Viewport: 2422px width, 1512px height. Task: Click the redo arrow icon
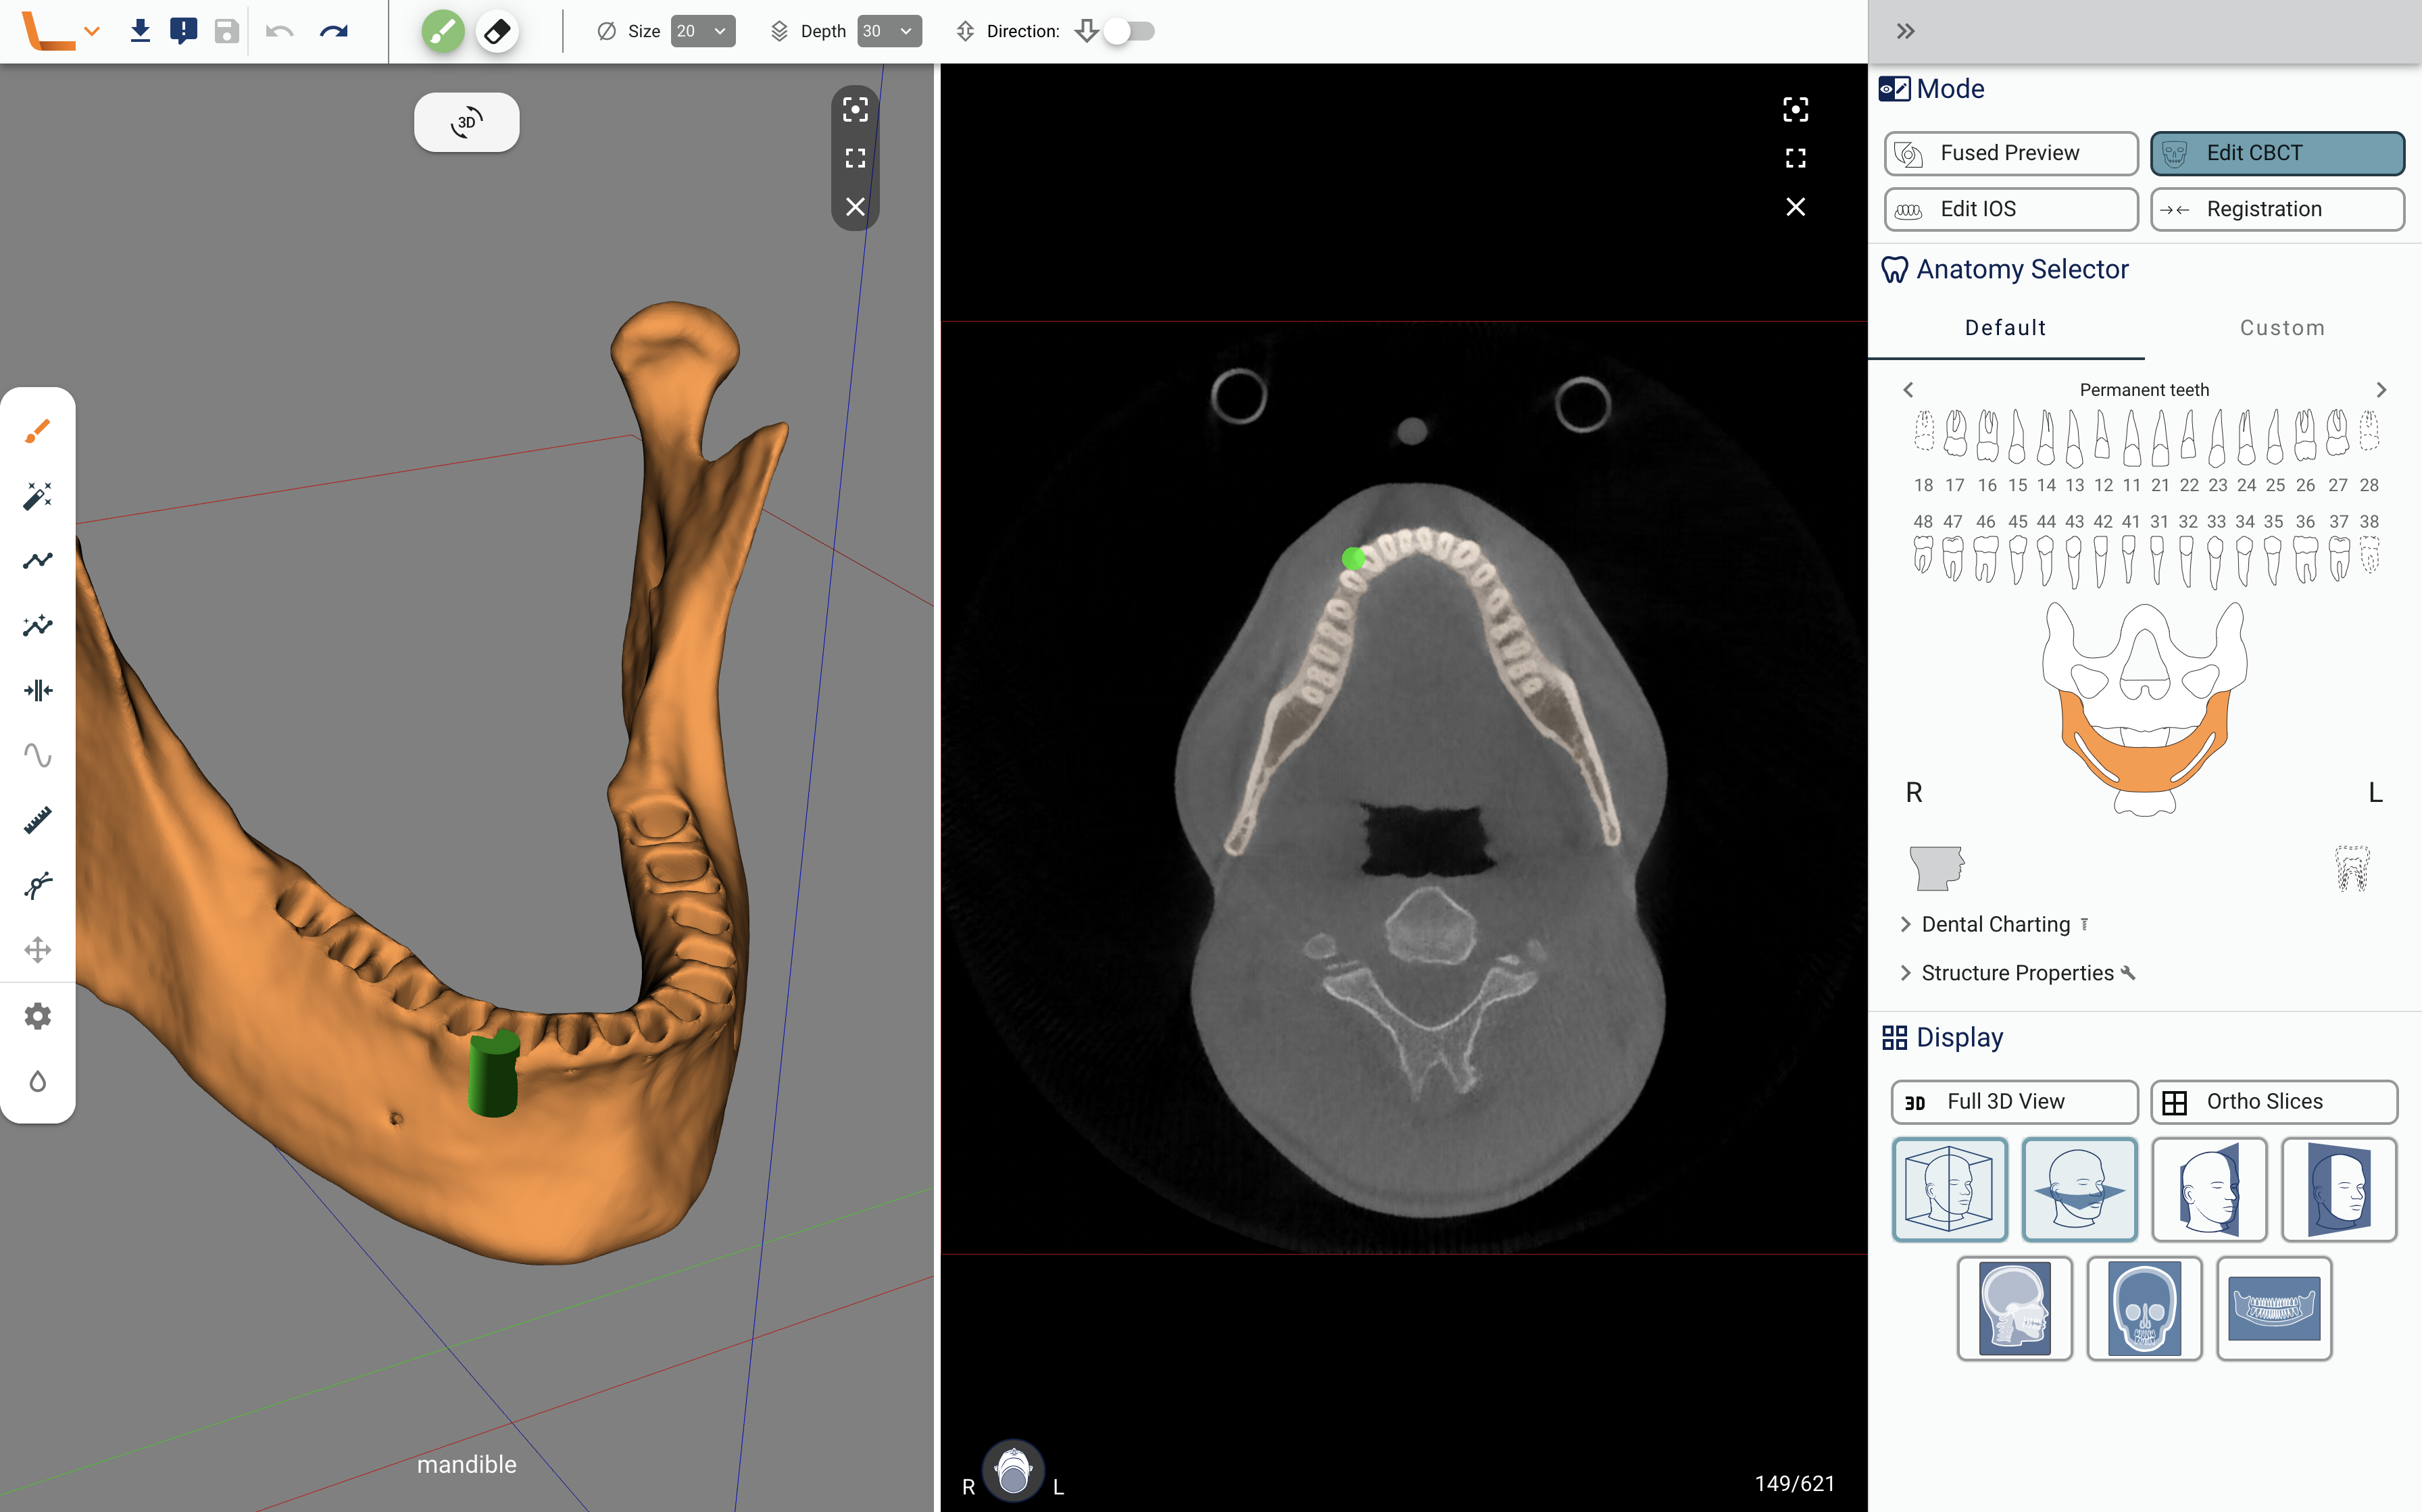click(334, 32)
